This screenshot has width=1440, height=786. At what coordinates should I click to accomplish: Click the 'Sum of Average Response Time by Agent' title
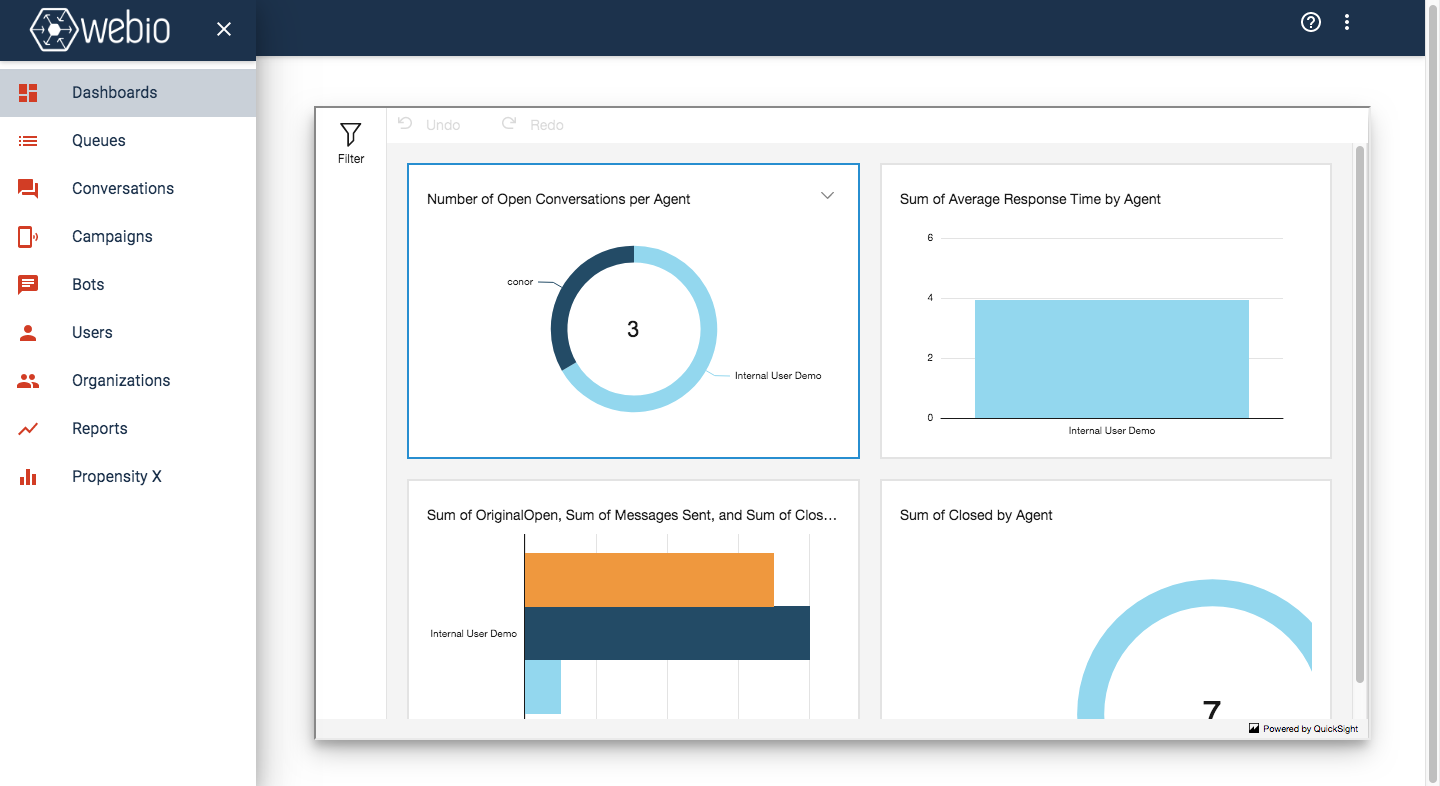tap(1030, 199)
